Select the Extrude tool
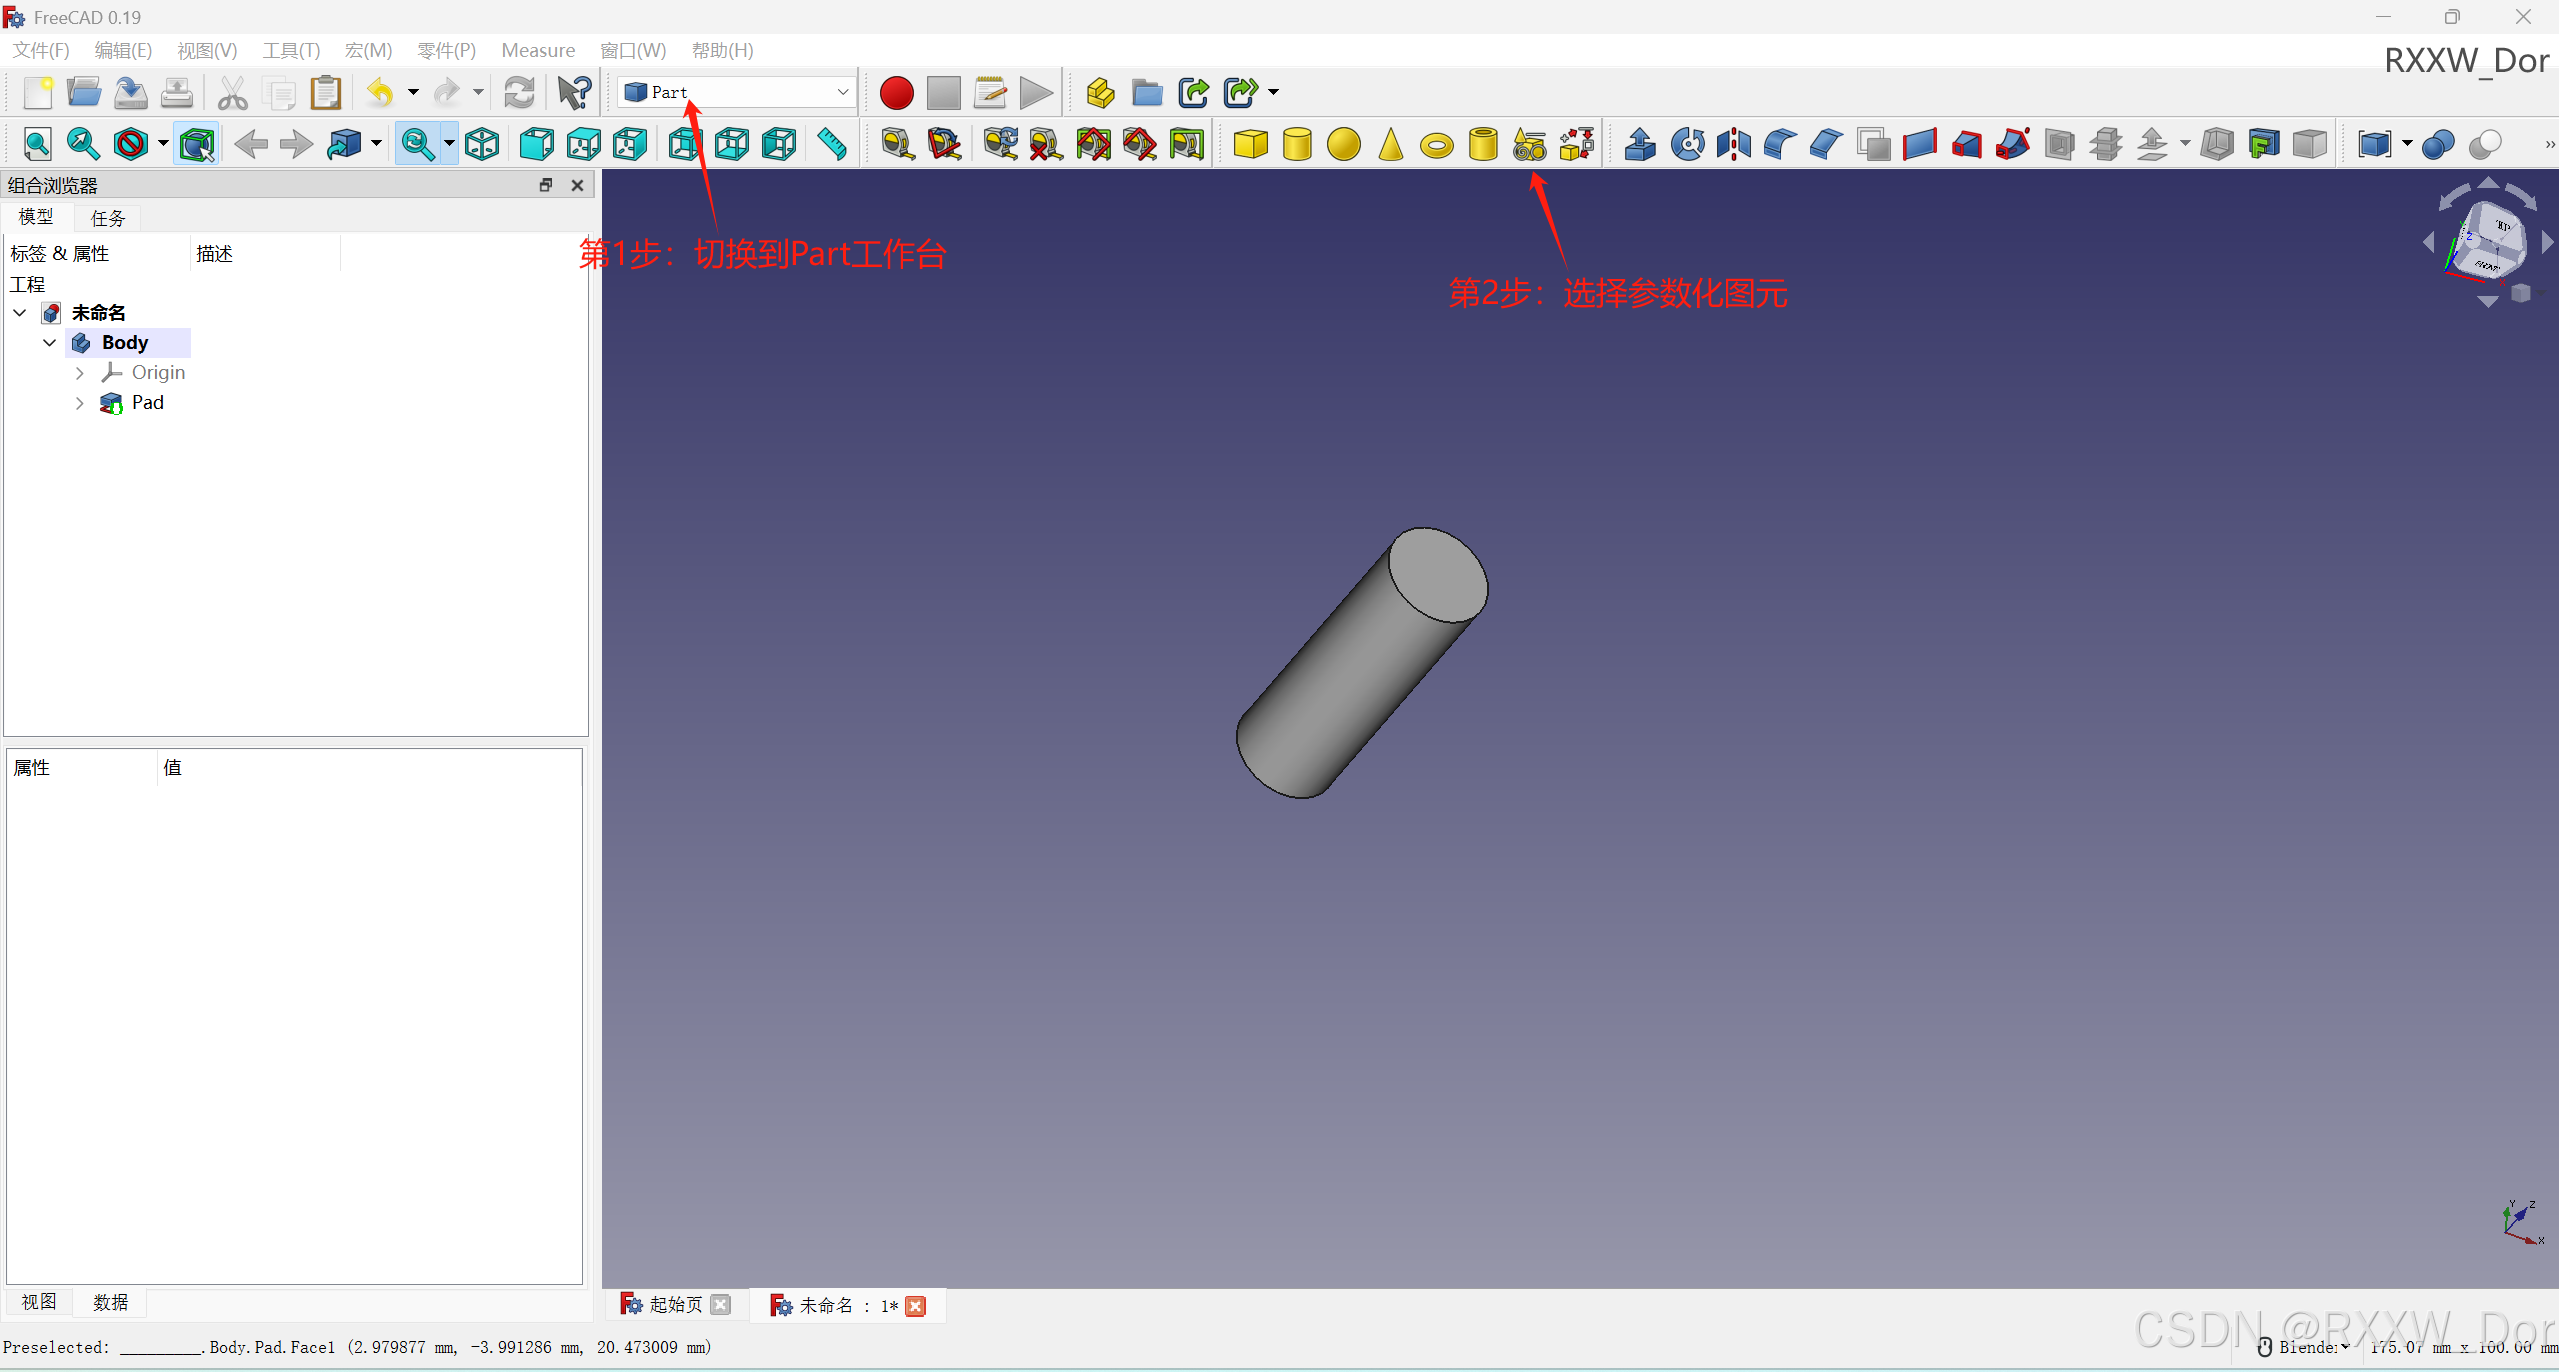The height and width of the screenshot is (1372, 2559). click(1639, 143)
